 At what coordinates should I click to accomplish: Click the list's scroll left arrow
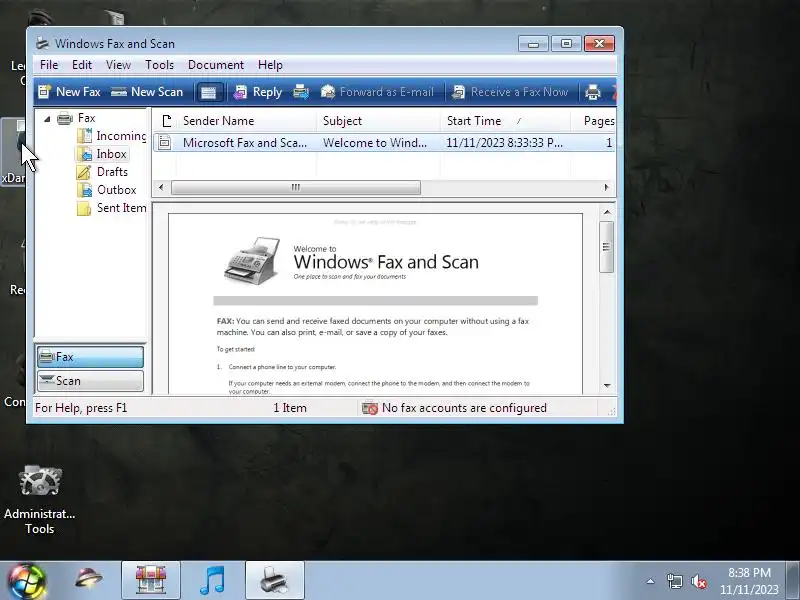(161, 187)
